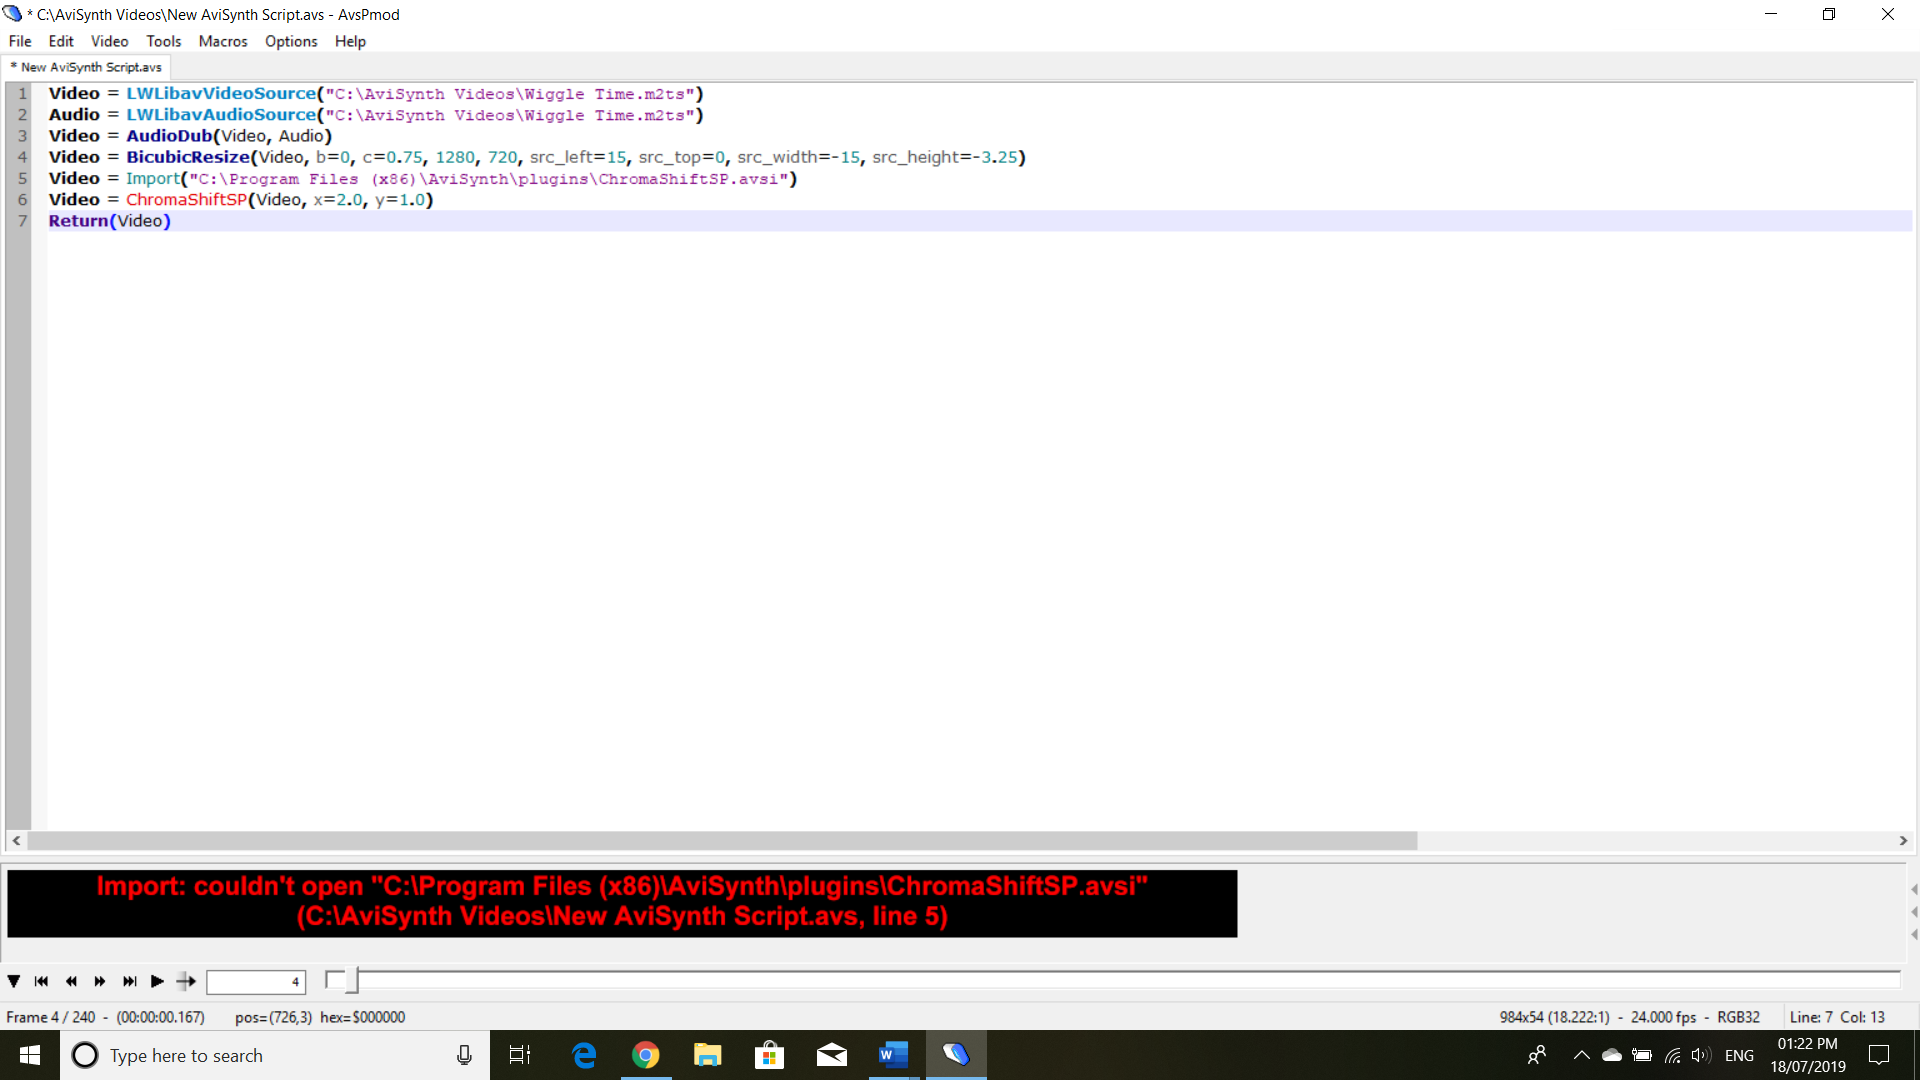Jump to the first frame

click(x=41, y=981)
